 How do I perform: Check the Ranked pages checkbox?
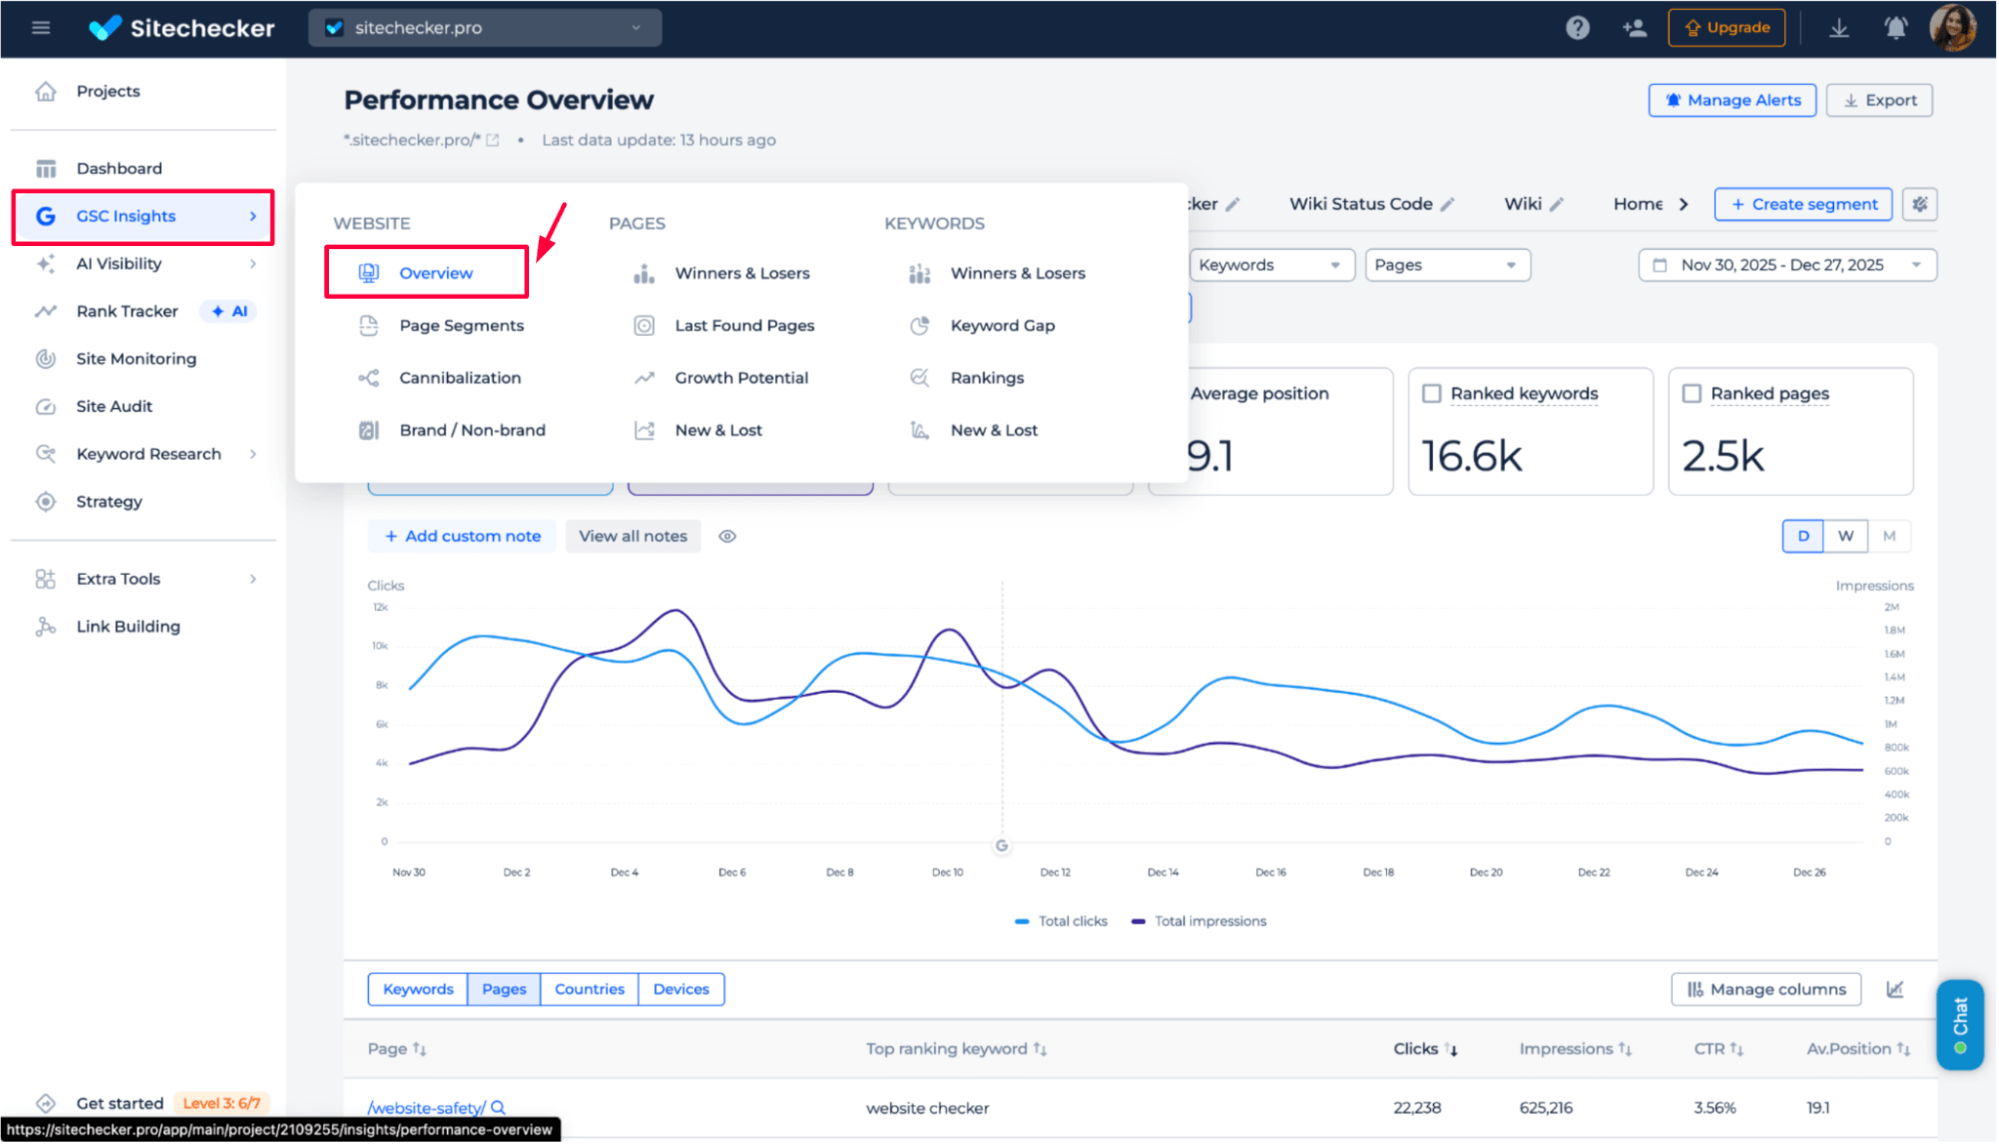pyautogui.click(x=1691, y=393)
